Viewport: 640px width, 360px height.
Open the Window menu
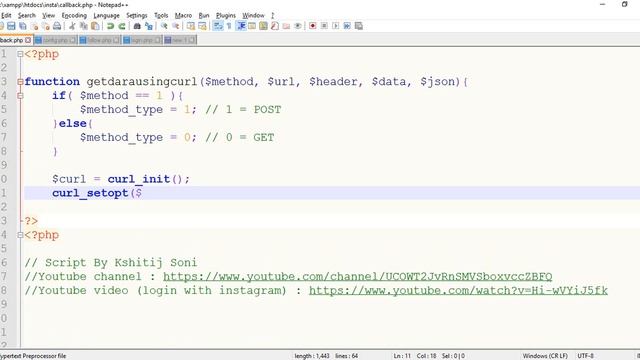(x=253, y=16)
